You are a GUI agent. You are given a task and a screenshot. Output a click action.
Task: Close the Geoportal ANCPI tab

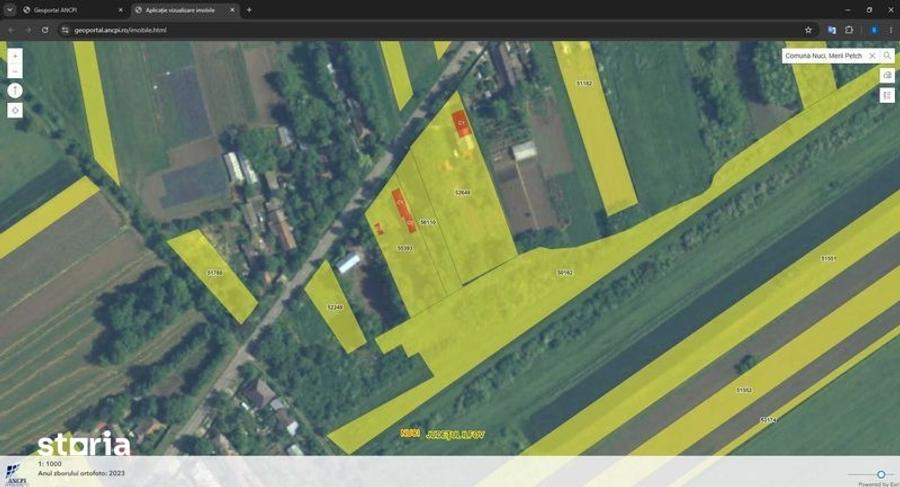[x=120, y=10]
